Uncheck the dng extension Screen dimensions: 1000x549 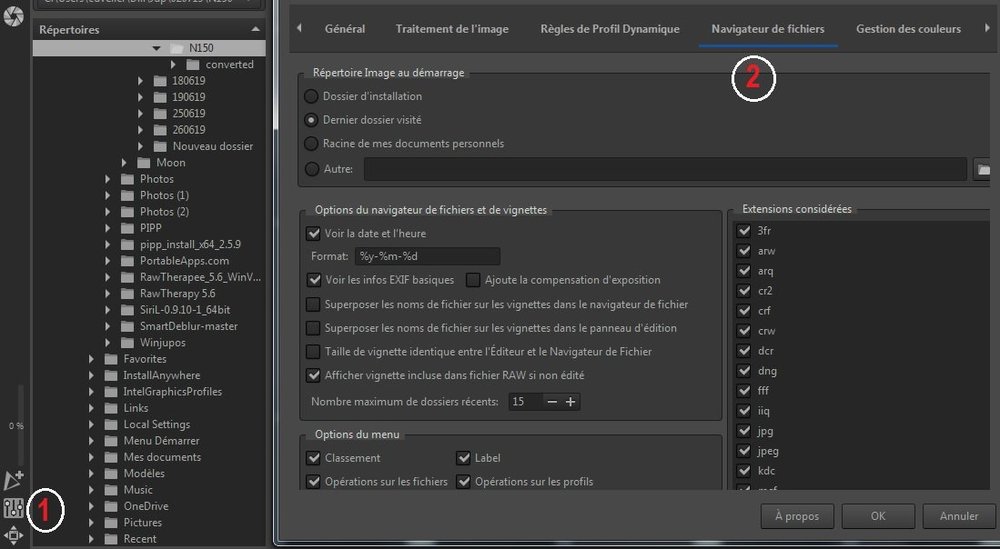[744, 370]
